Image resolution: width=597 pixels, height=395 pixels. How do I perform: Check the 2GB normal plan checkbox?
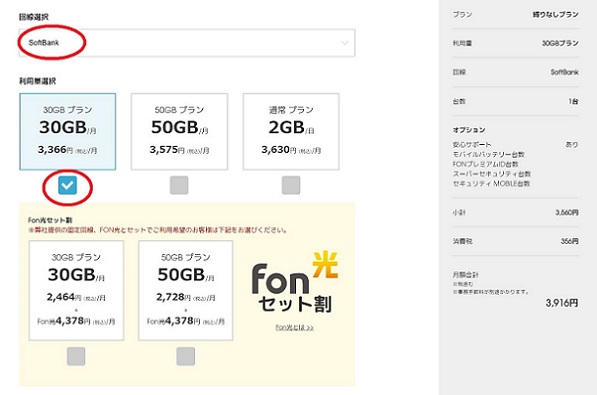click(x=291, y=186)
